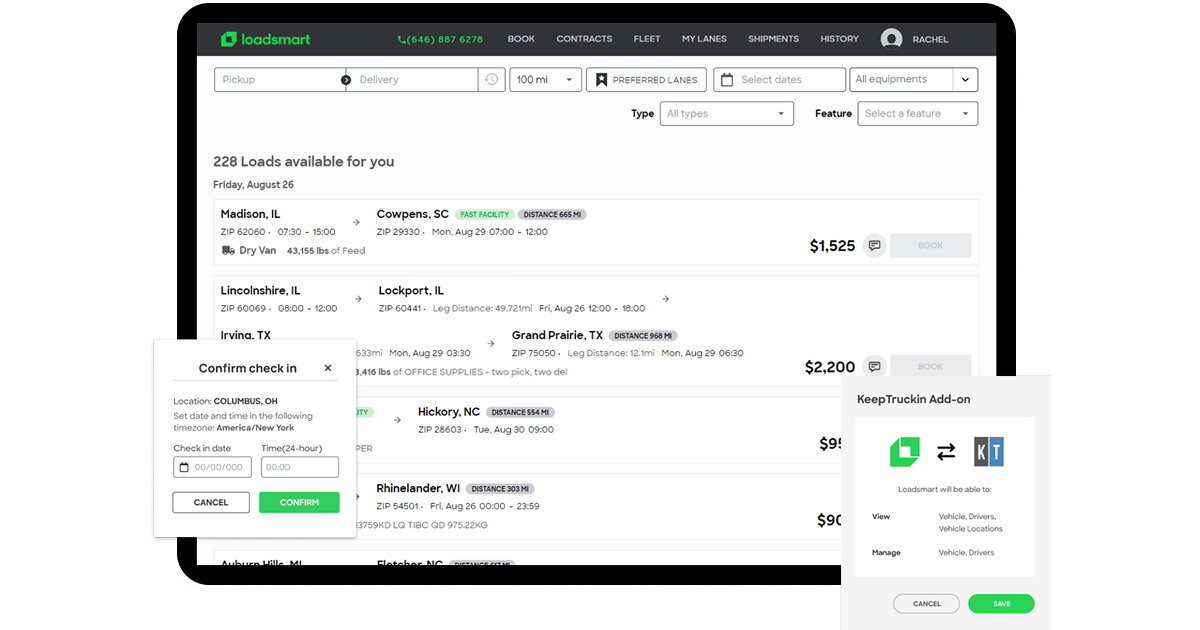Click Rachel's profile avatar icon
The width and height of the screenshot is (1200, 630).
click(891, 39)
